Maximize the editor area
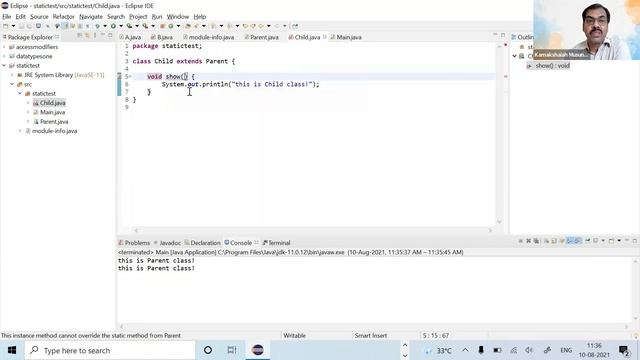 pyautogui.click(x=503, y=36)
